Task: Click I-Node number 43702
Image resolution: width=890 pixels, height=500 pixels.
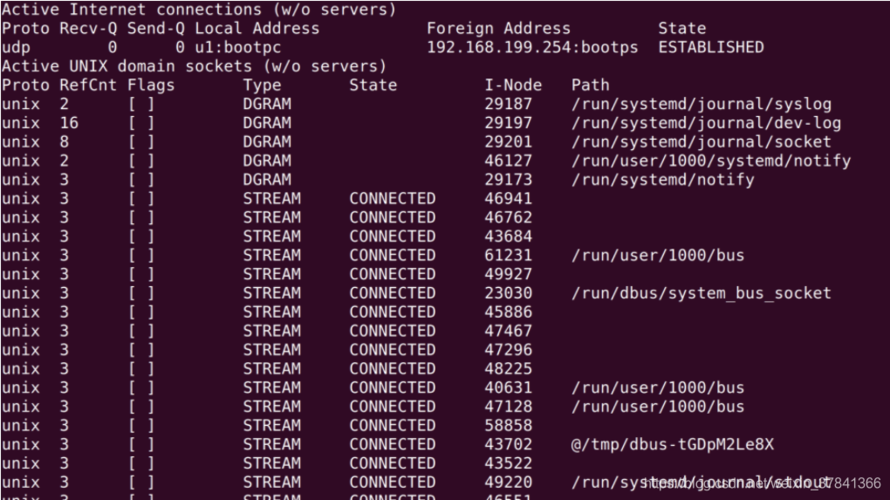Action: (x=509, y=444)
